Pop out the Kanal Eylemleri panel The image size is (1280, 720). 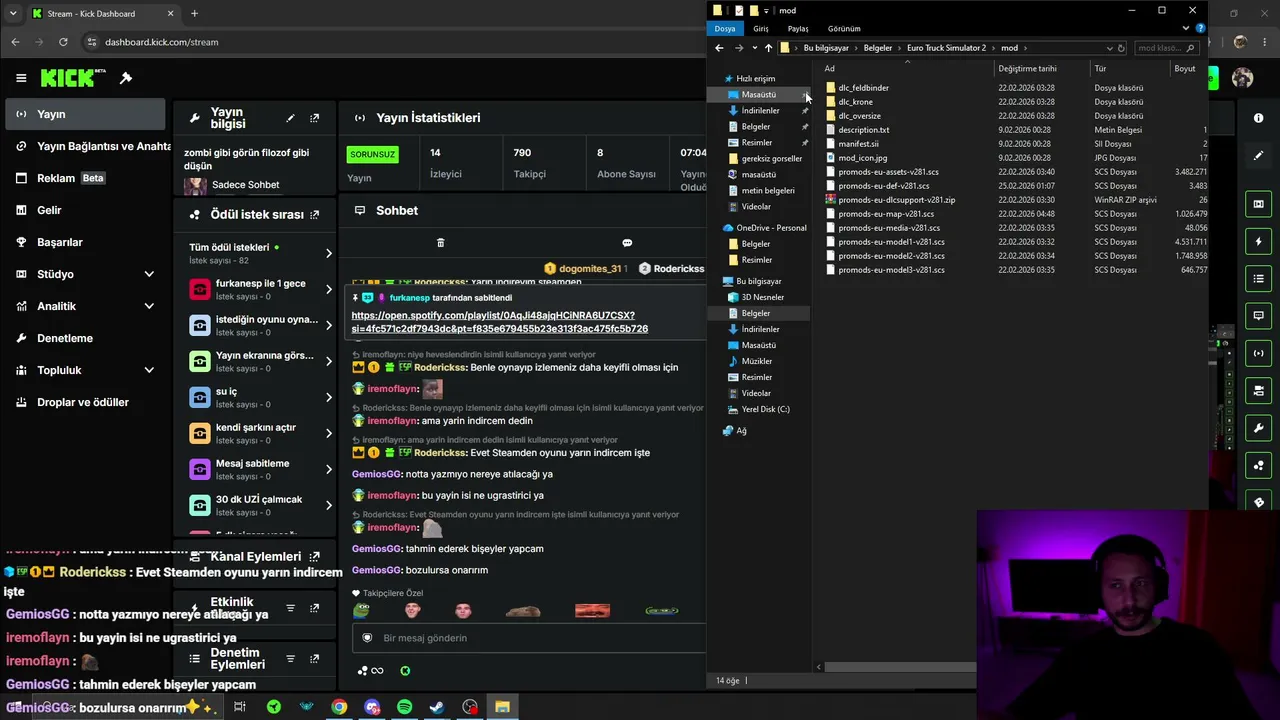pos(315,556)
